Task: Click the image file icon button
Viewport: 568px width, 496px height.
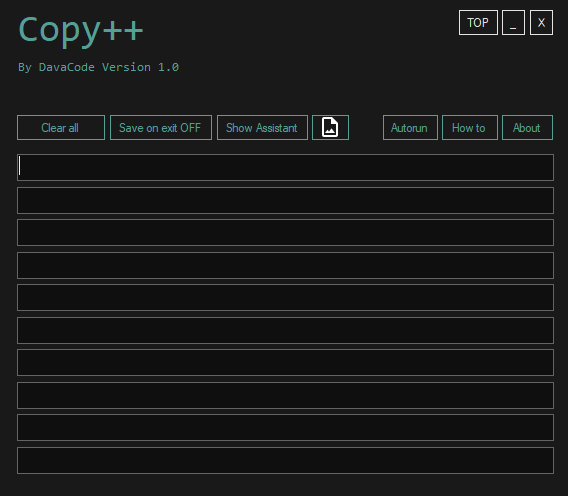Action: [330, 128]
